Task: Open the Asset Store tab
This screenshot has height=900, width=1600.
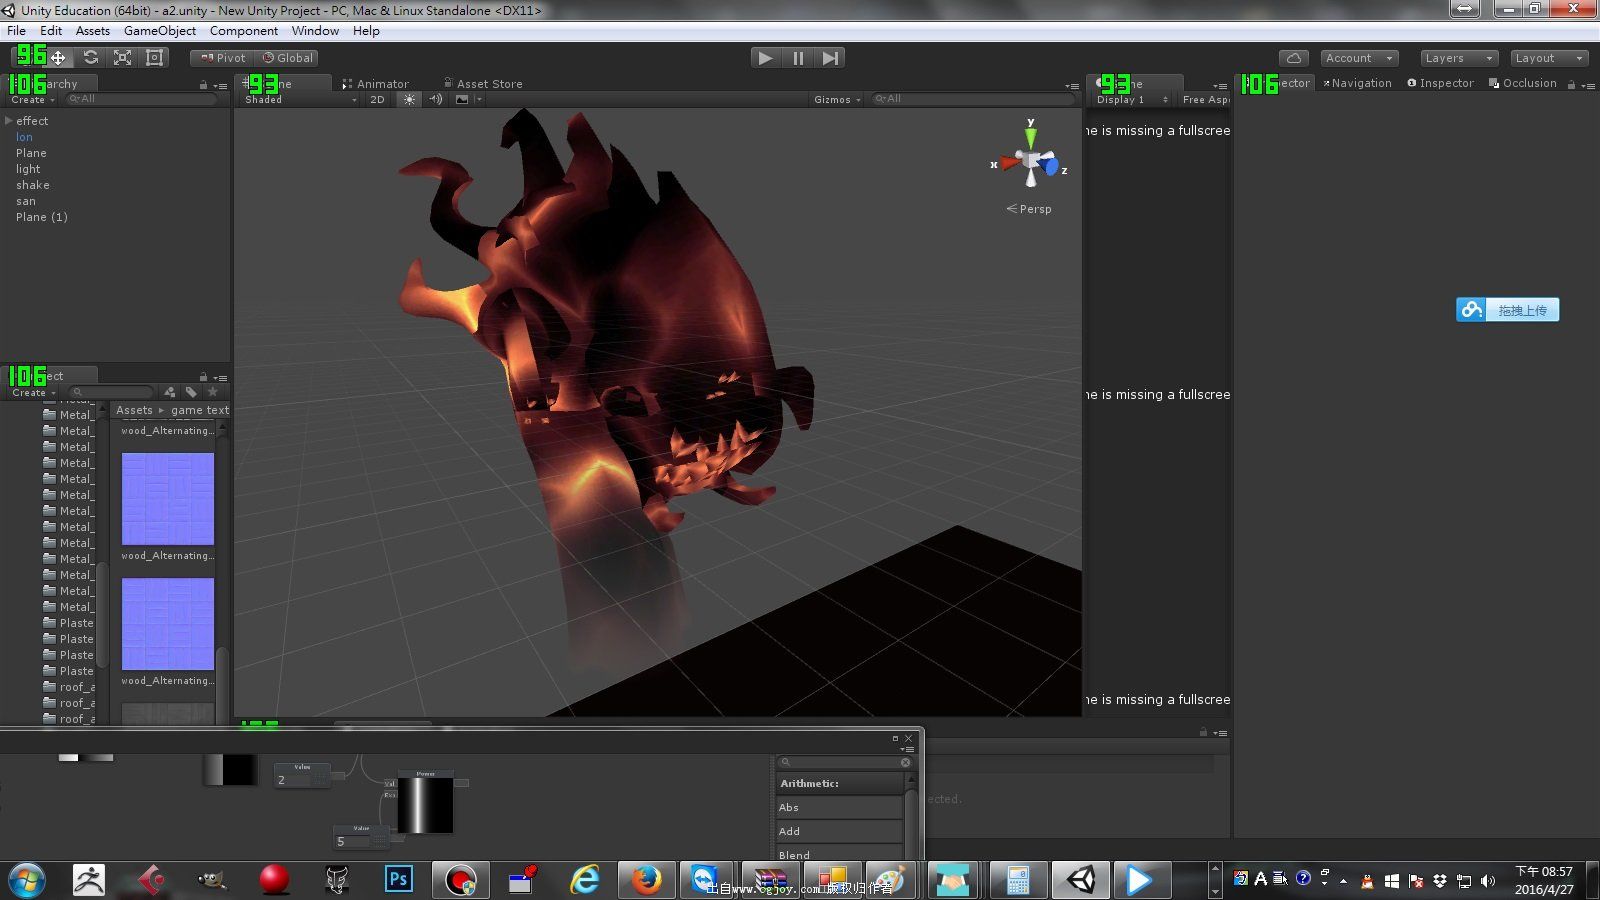Action: (x=482, y=84)
